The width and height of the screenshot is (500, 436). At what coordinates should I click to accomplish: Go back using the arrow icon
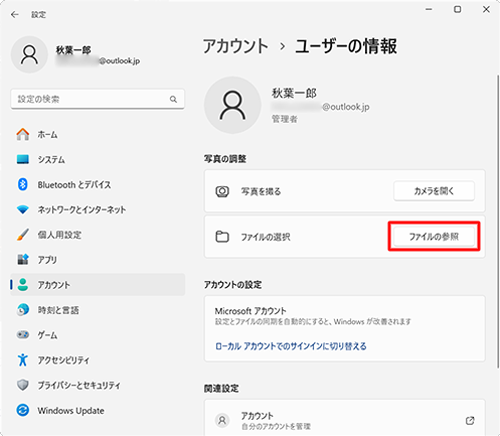(x=15, y=15)
